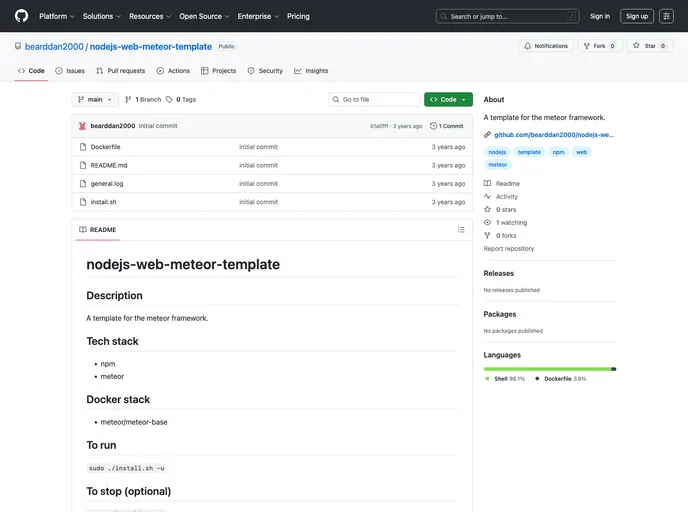This screenshot has width=688, height=512.
Task: Open the Solutions navigation menu
Action: click(x=101, y=16)
